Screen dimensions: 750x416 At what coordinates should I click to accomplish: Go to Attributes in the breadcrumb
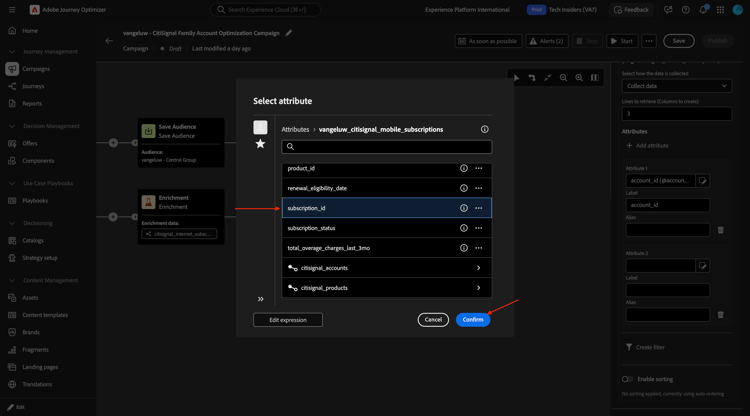coord(295,129)
